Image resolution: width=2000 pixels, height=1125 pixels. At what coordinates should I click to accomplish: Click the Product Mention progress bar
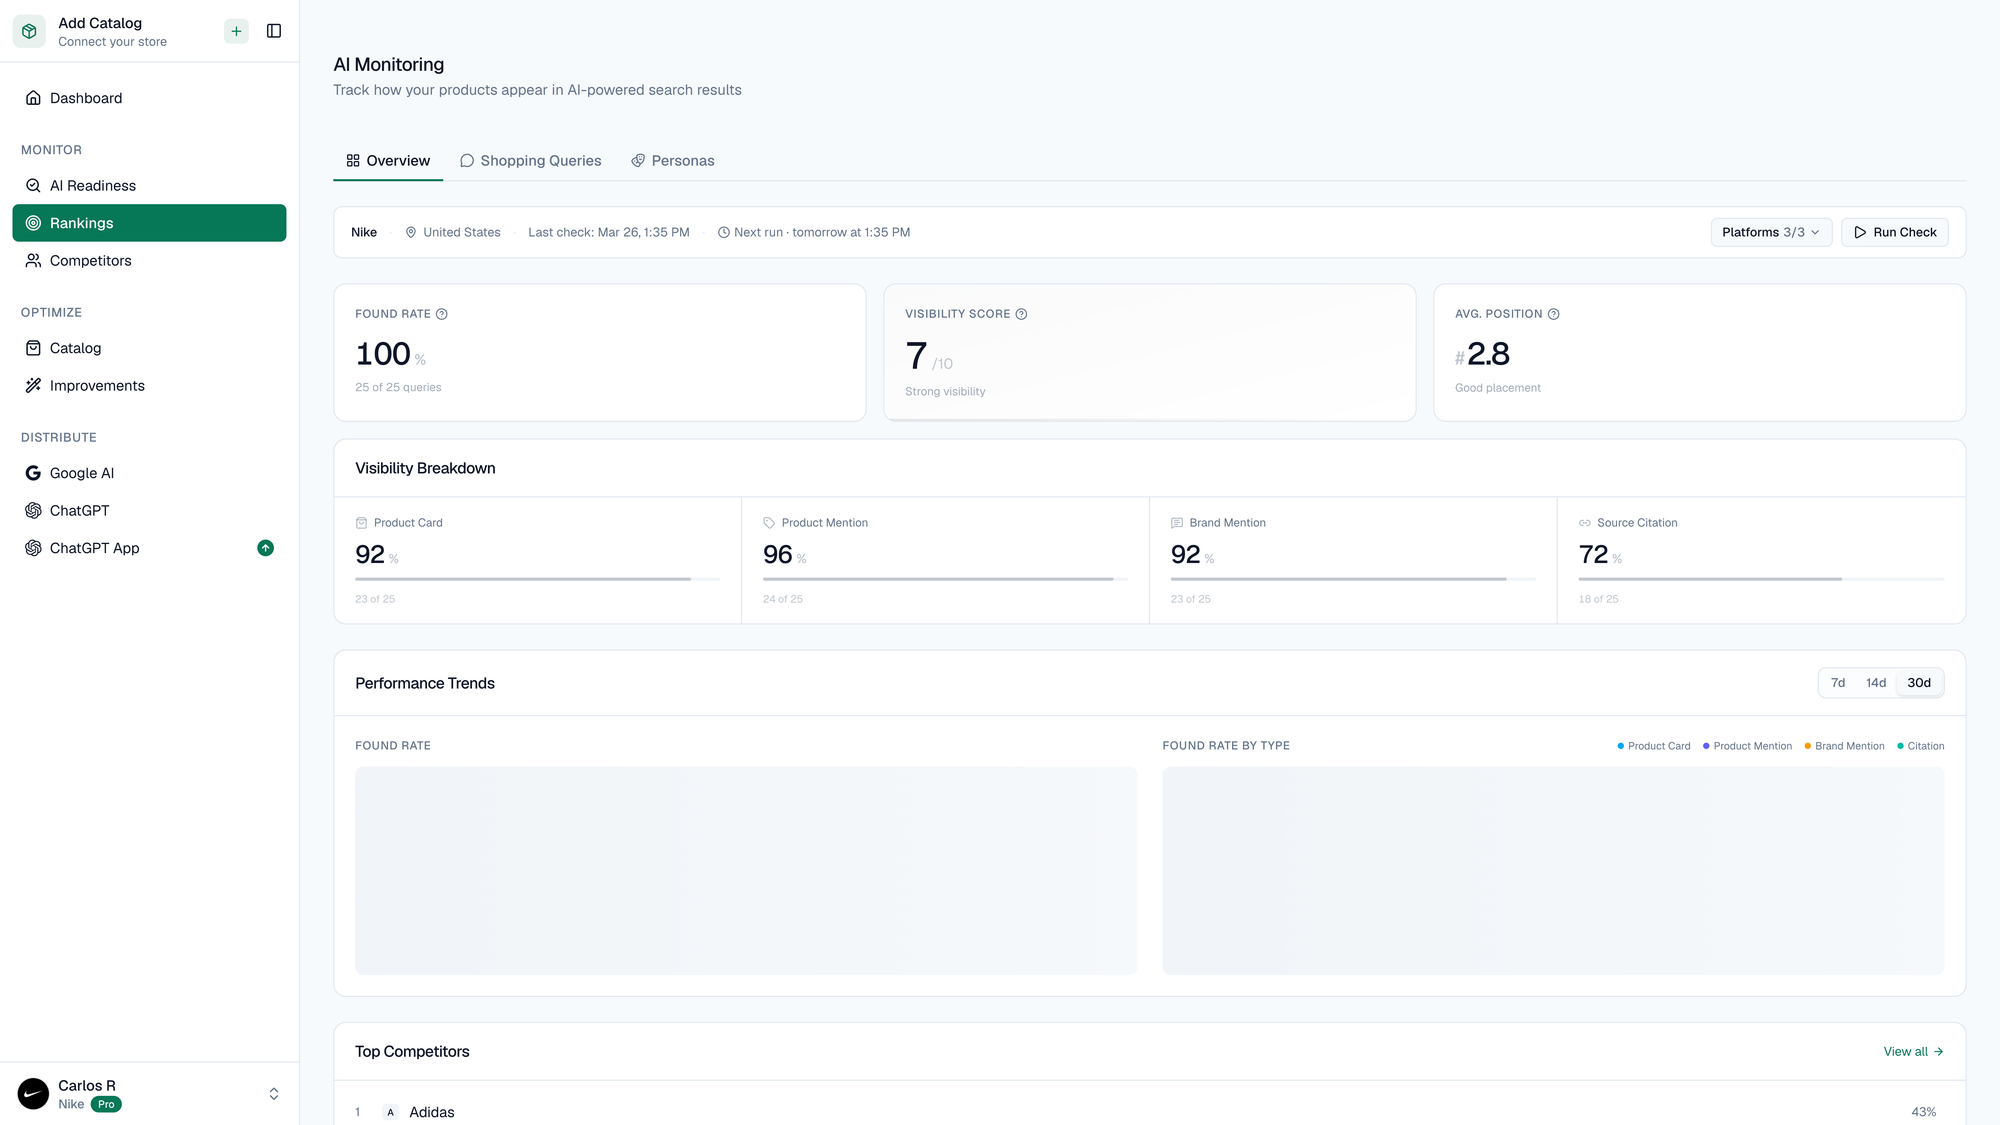[945, 579]
